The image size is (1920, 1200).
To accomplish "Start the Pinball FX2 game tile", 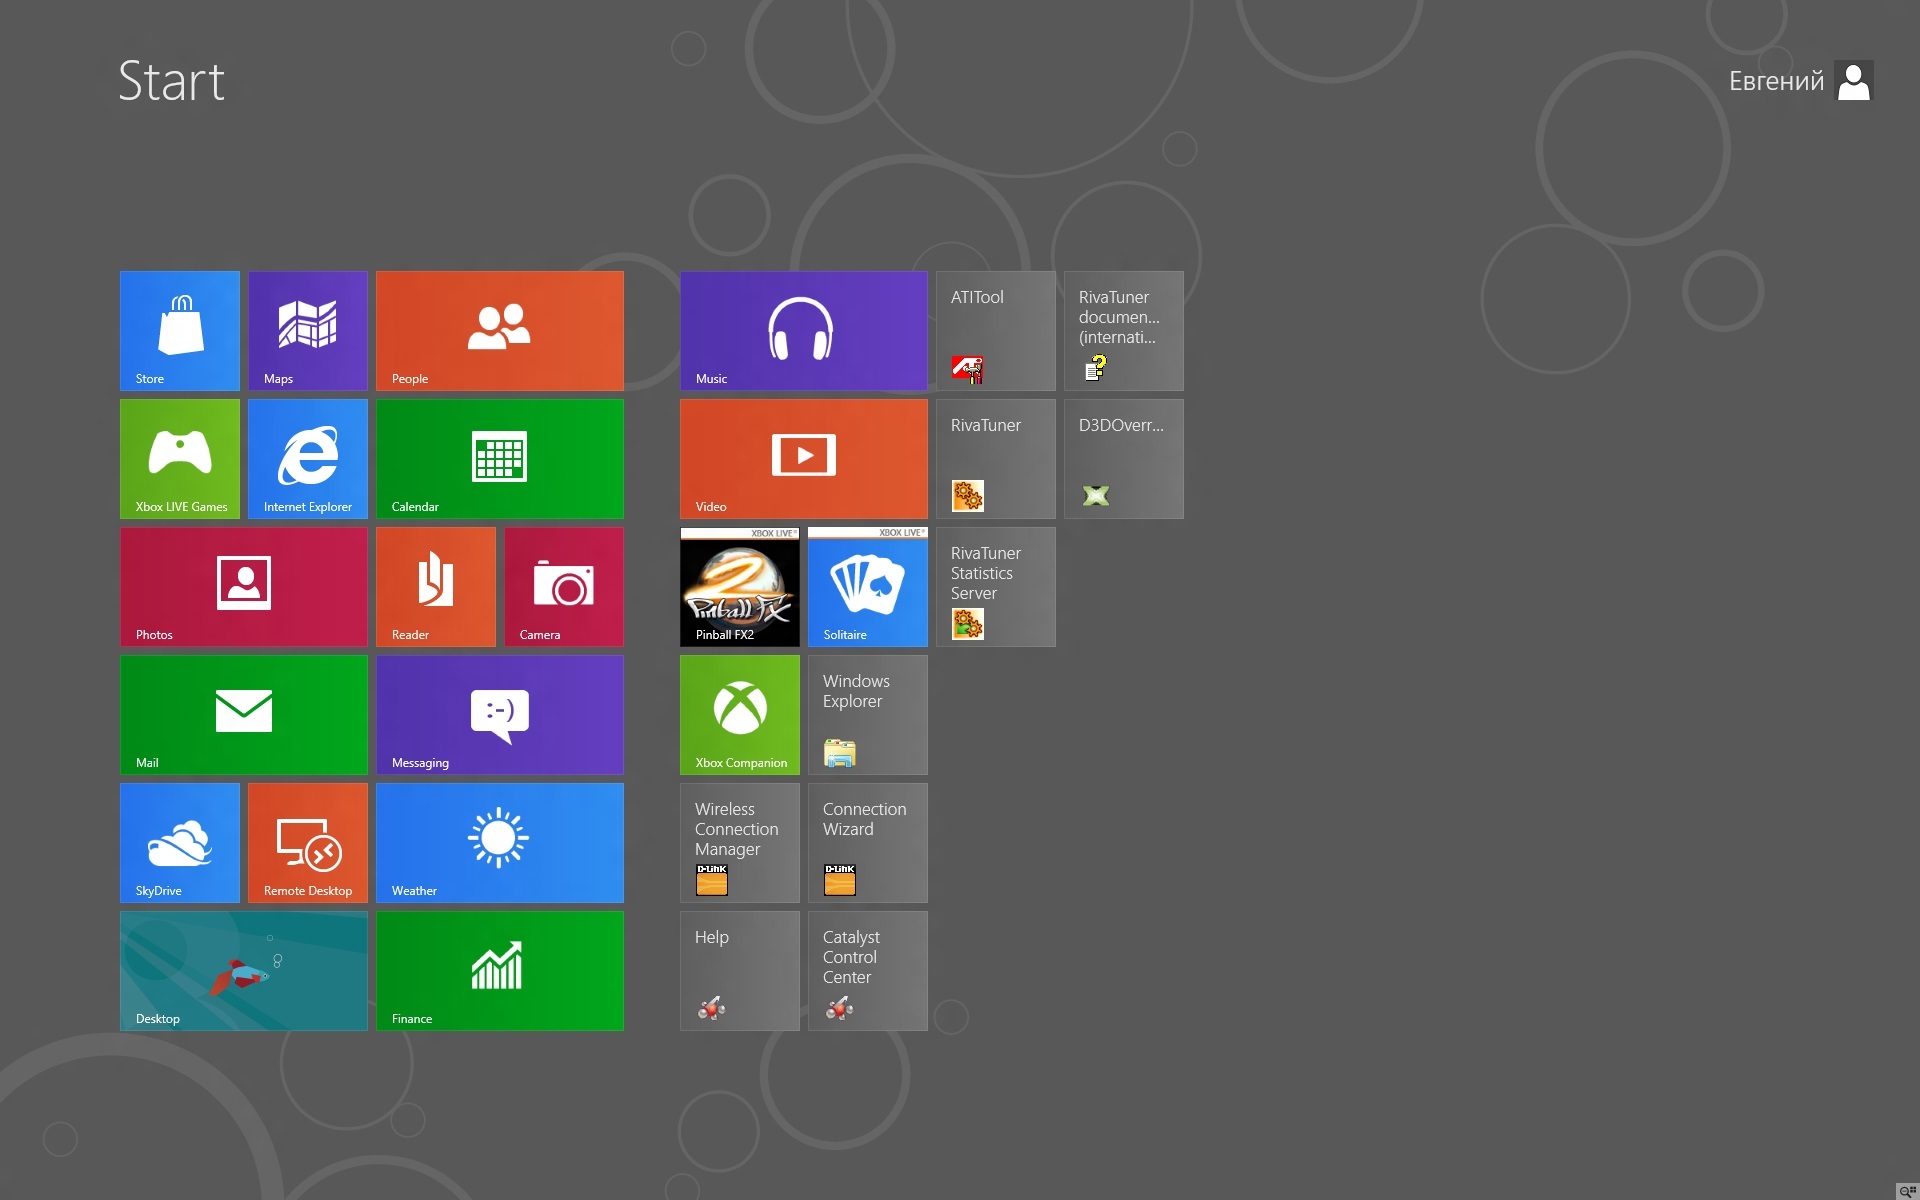I will pos(740,587).
